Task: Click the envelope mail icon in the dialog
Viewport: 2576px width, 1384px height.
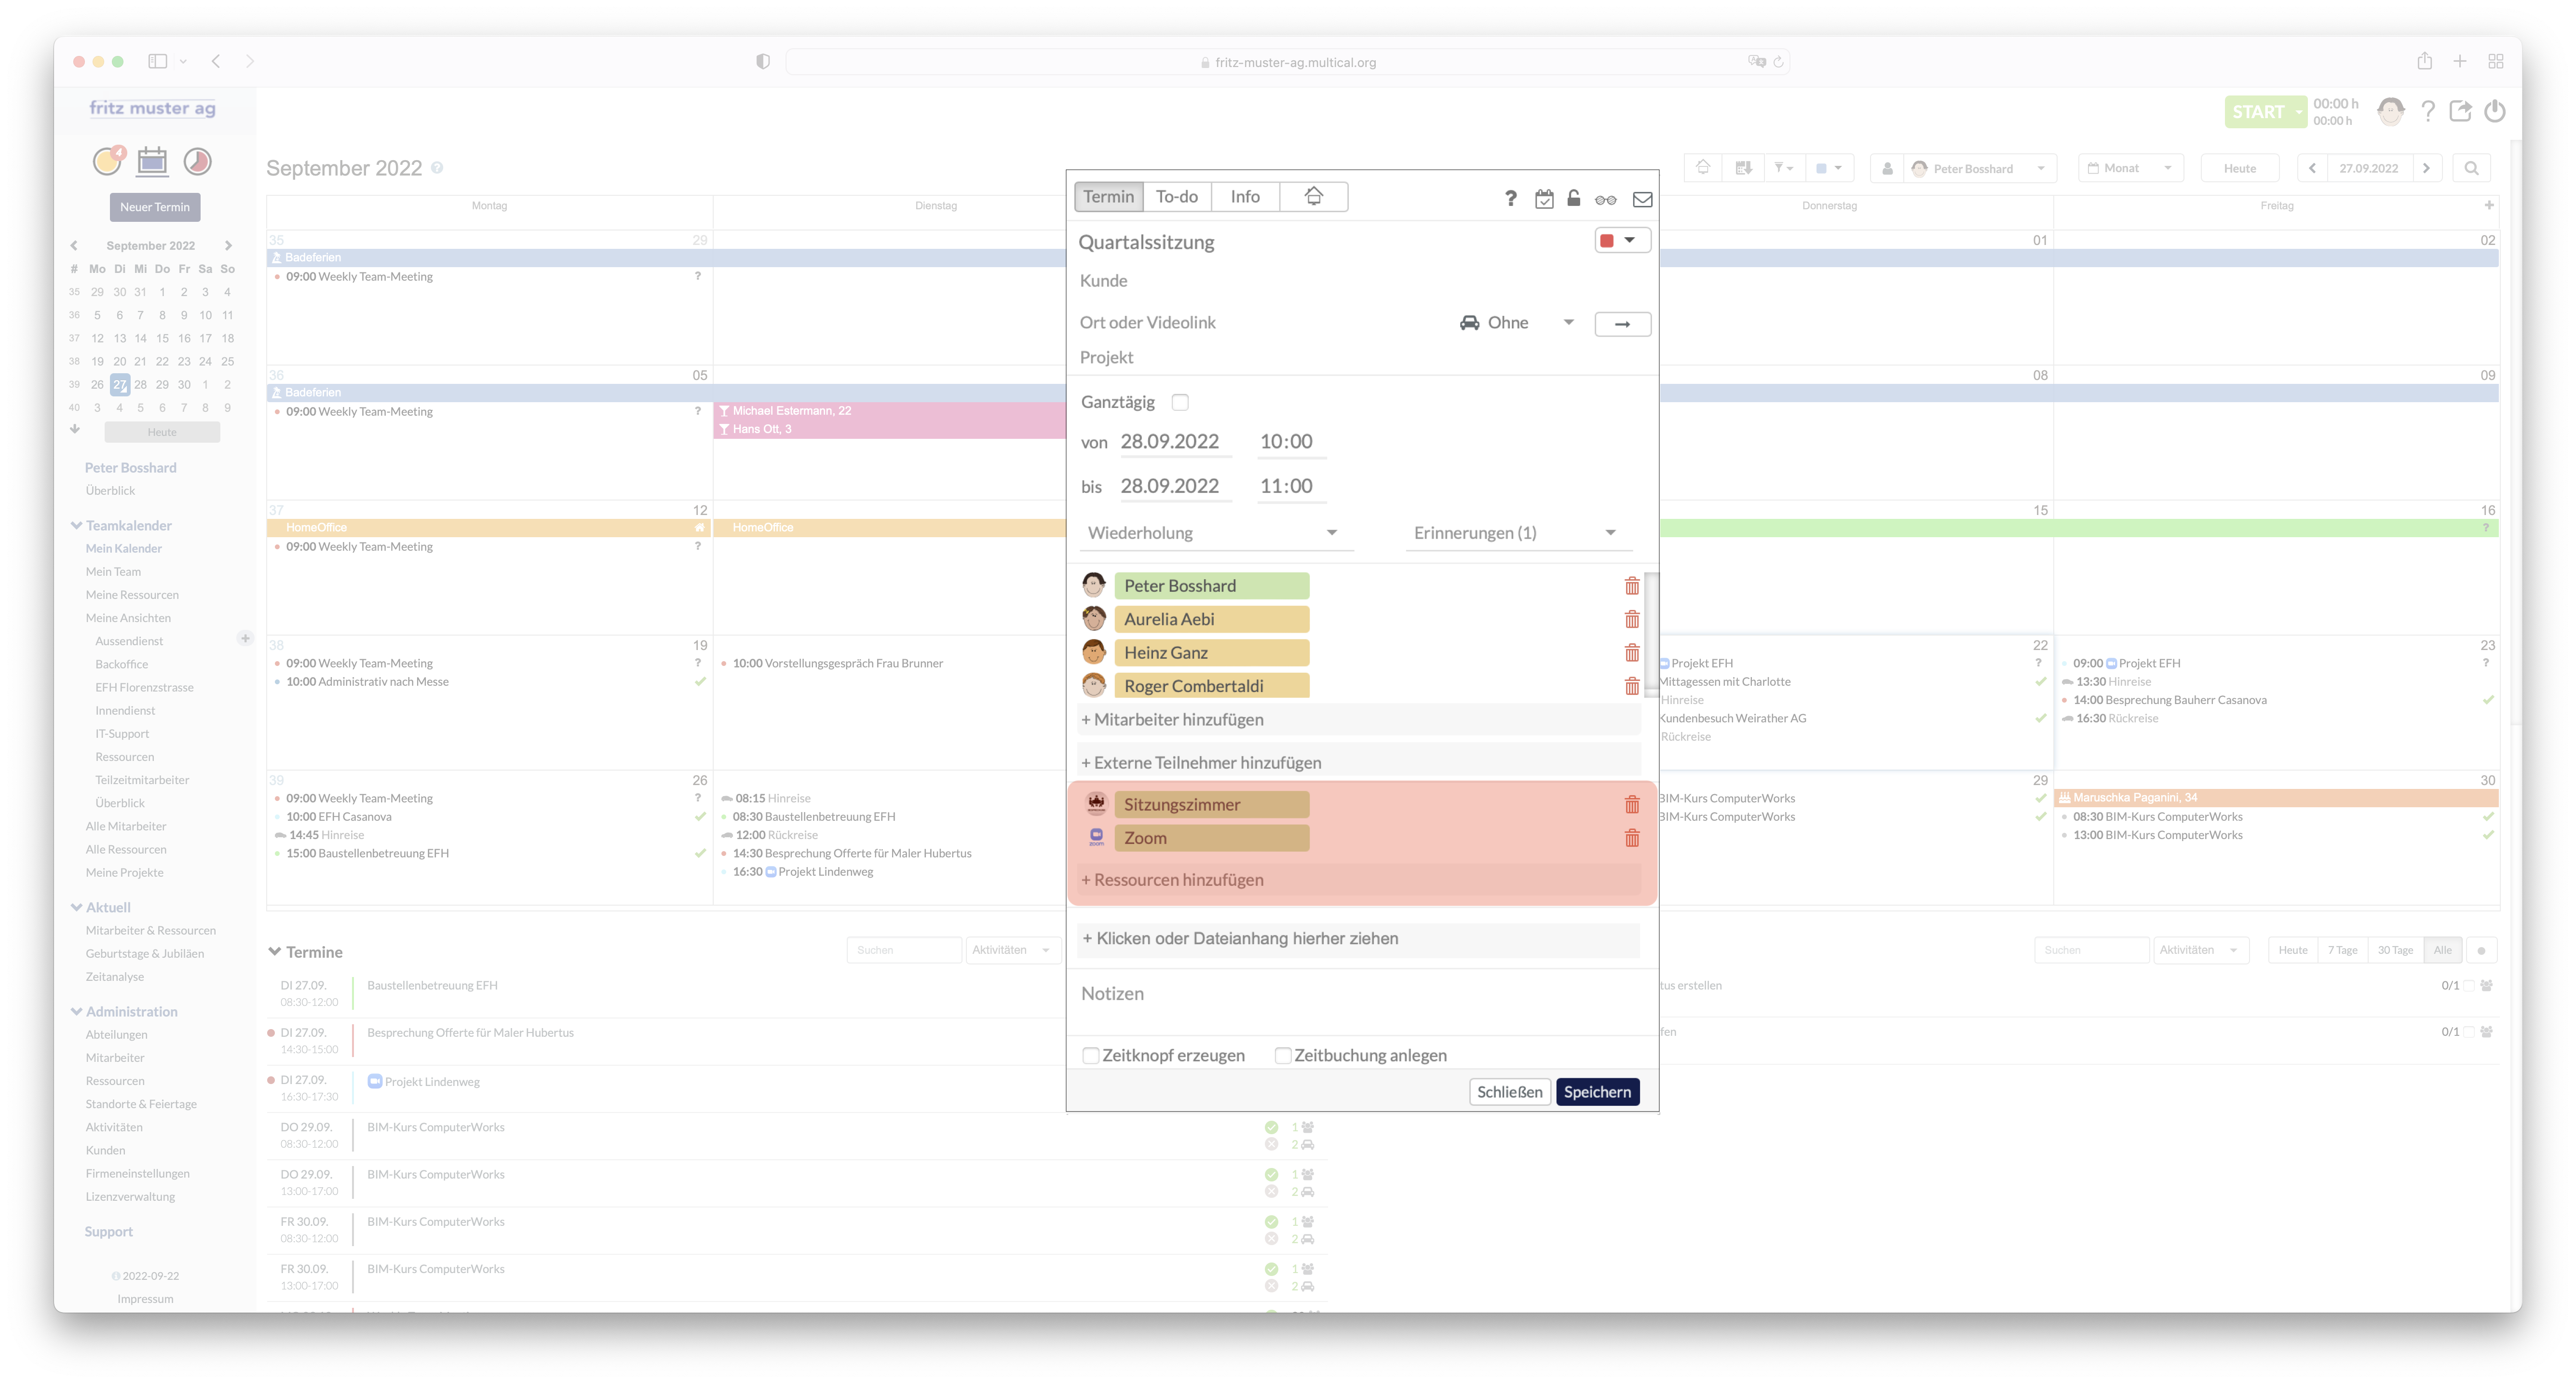Action: 1642,199
